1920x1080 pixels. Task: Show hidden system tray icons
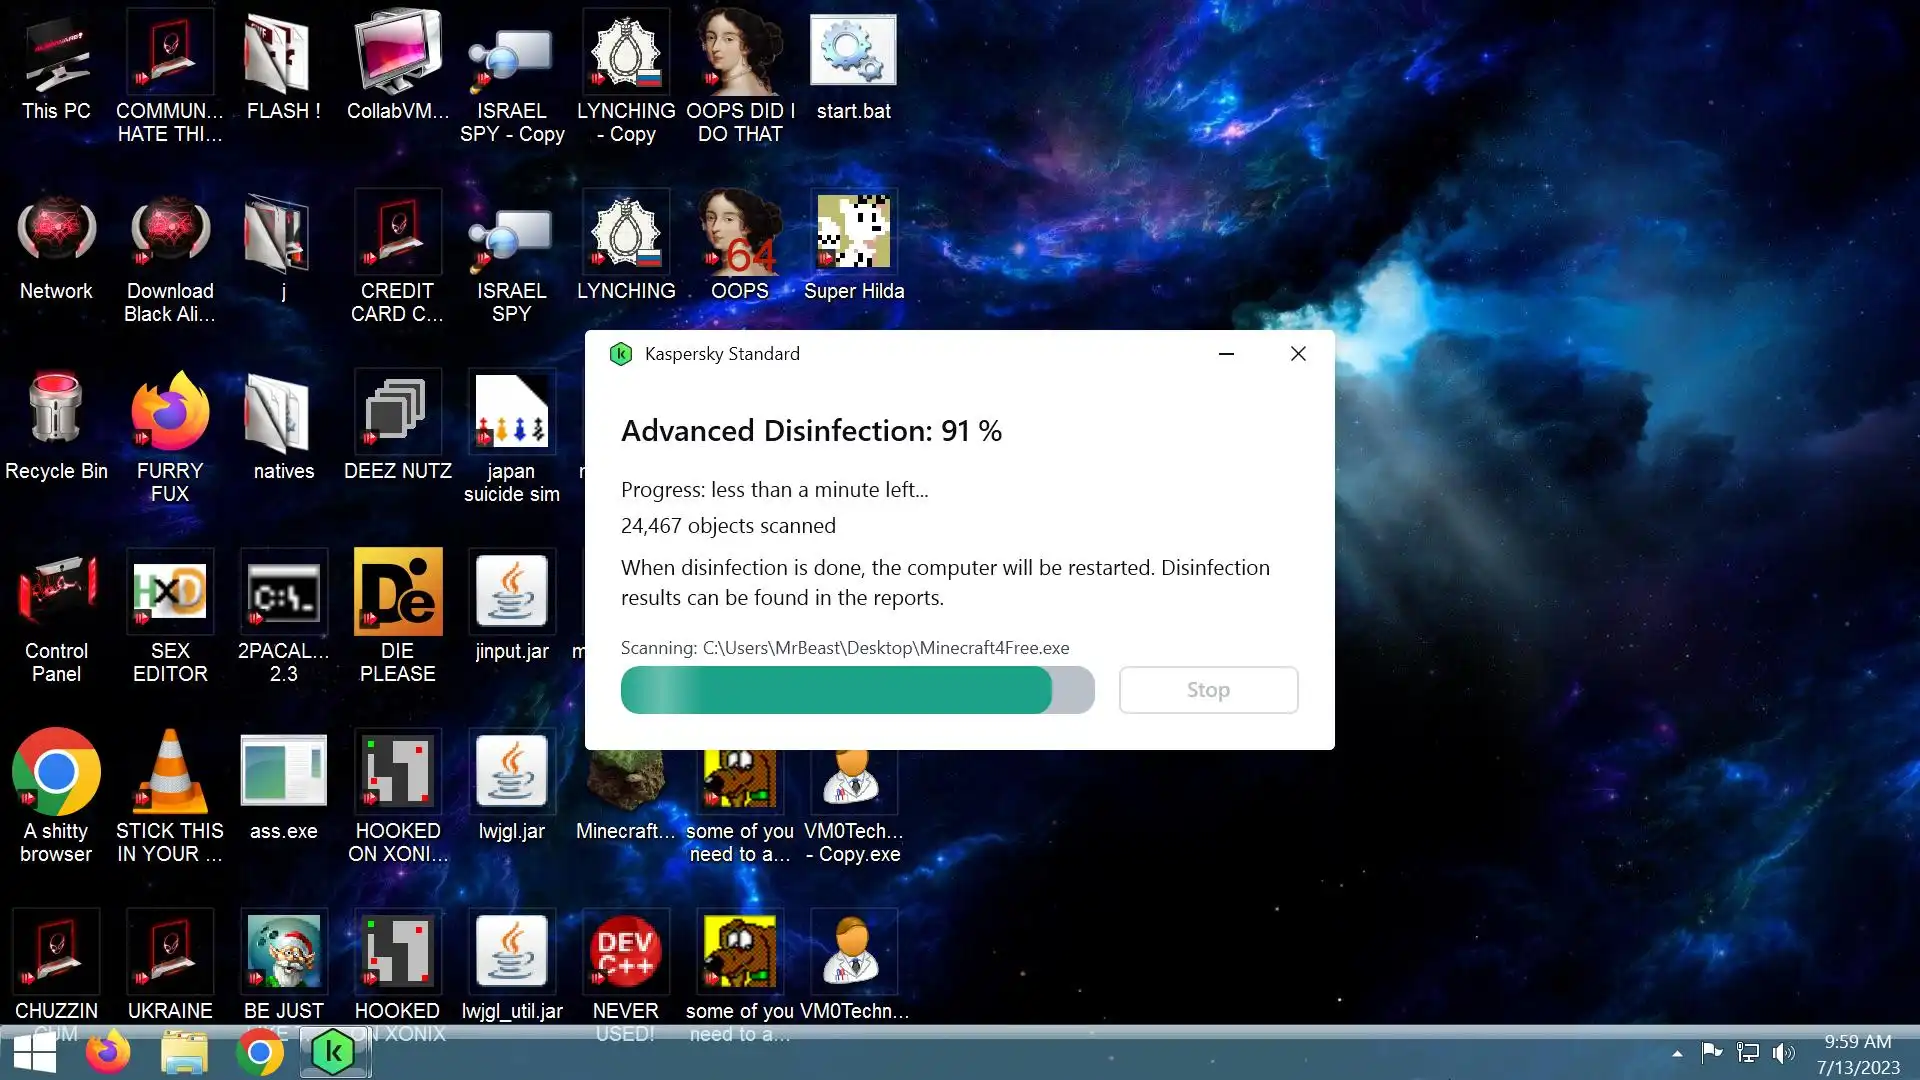[1677, 1053]
